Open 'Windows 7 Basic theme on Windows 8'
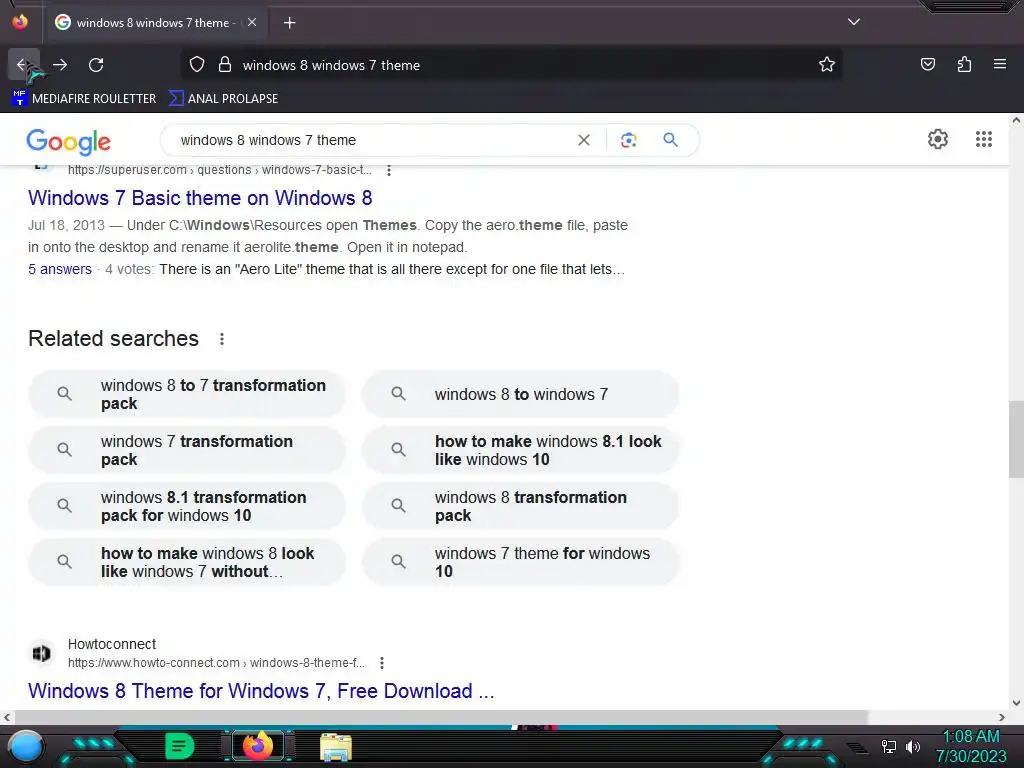Image resolution: width=1024 pixels, height=768 pixels. pos(200,198)
